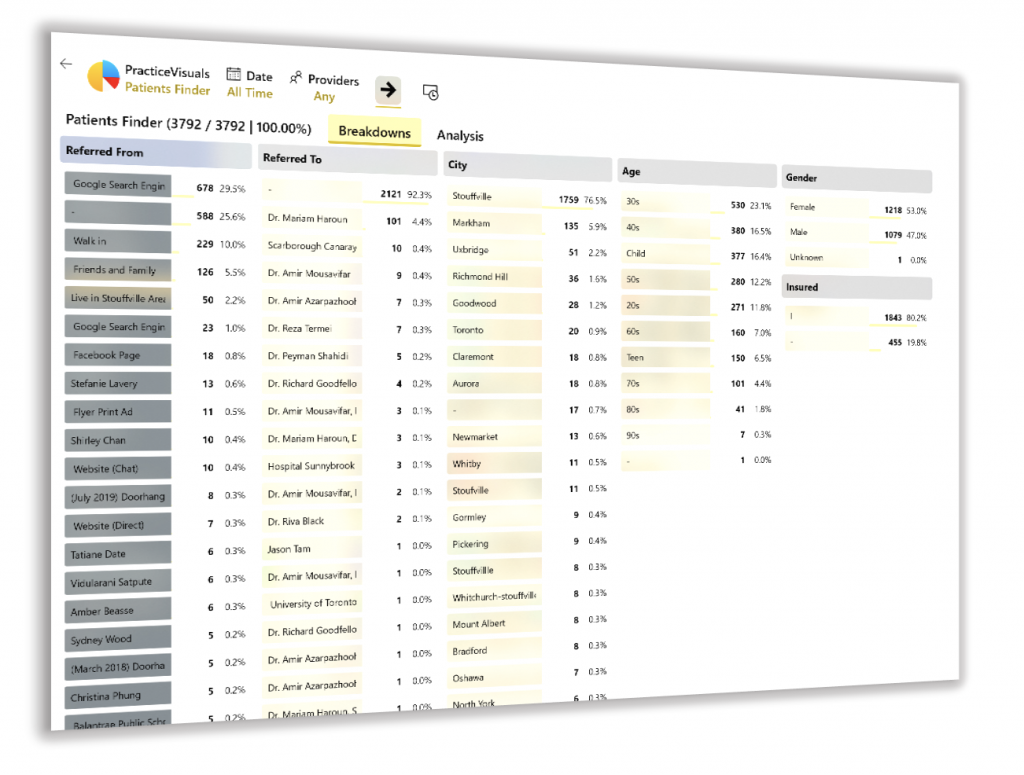Image resolution: width=1024 pixels, height=775 pixels.
Task: Filter by city Markham
Action: [x=493, y=223]
